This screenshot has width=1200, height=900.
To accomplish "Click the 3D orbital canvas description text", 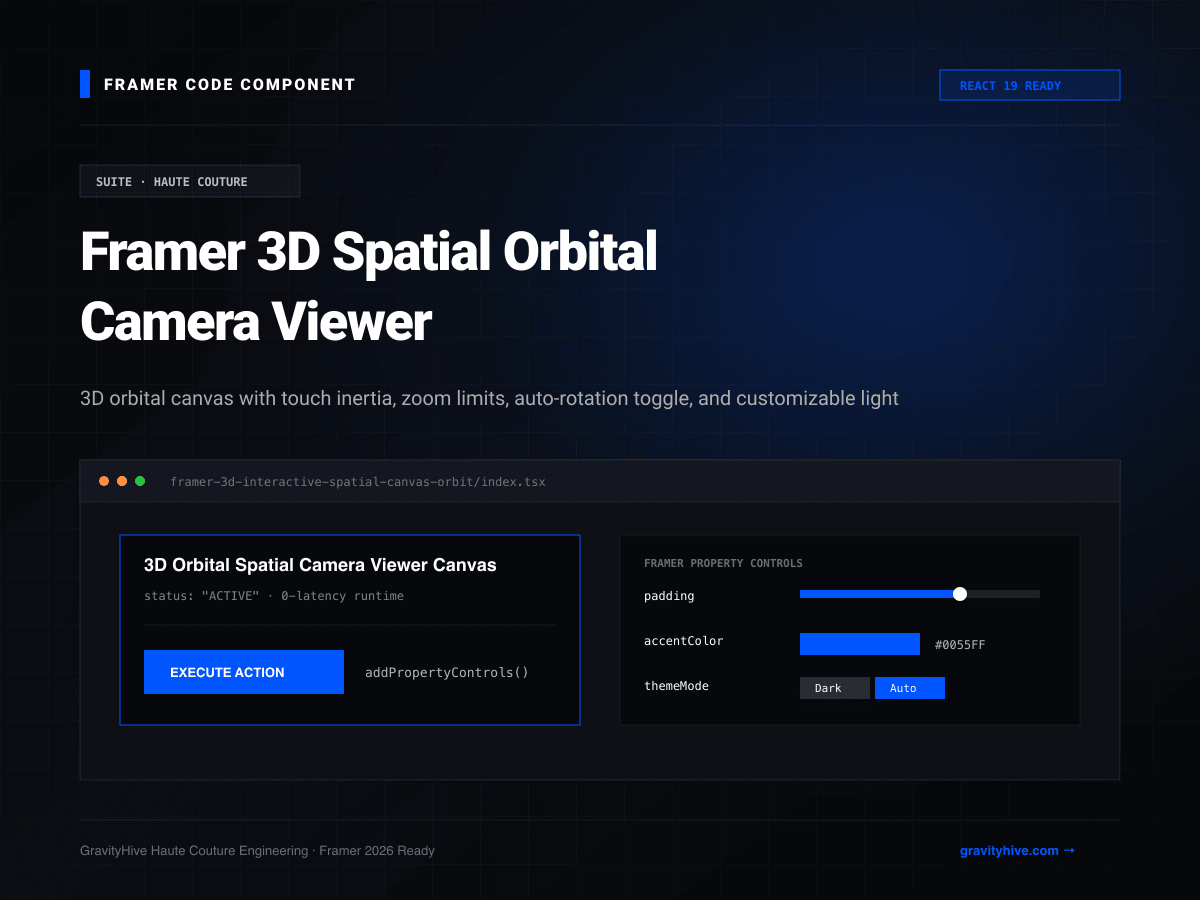I will coord(489,398).
